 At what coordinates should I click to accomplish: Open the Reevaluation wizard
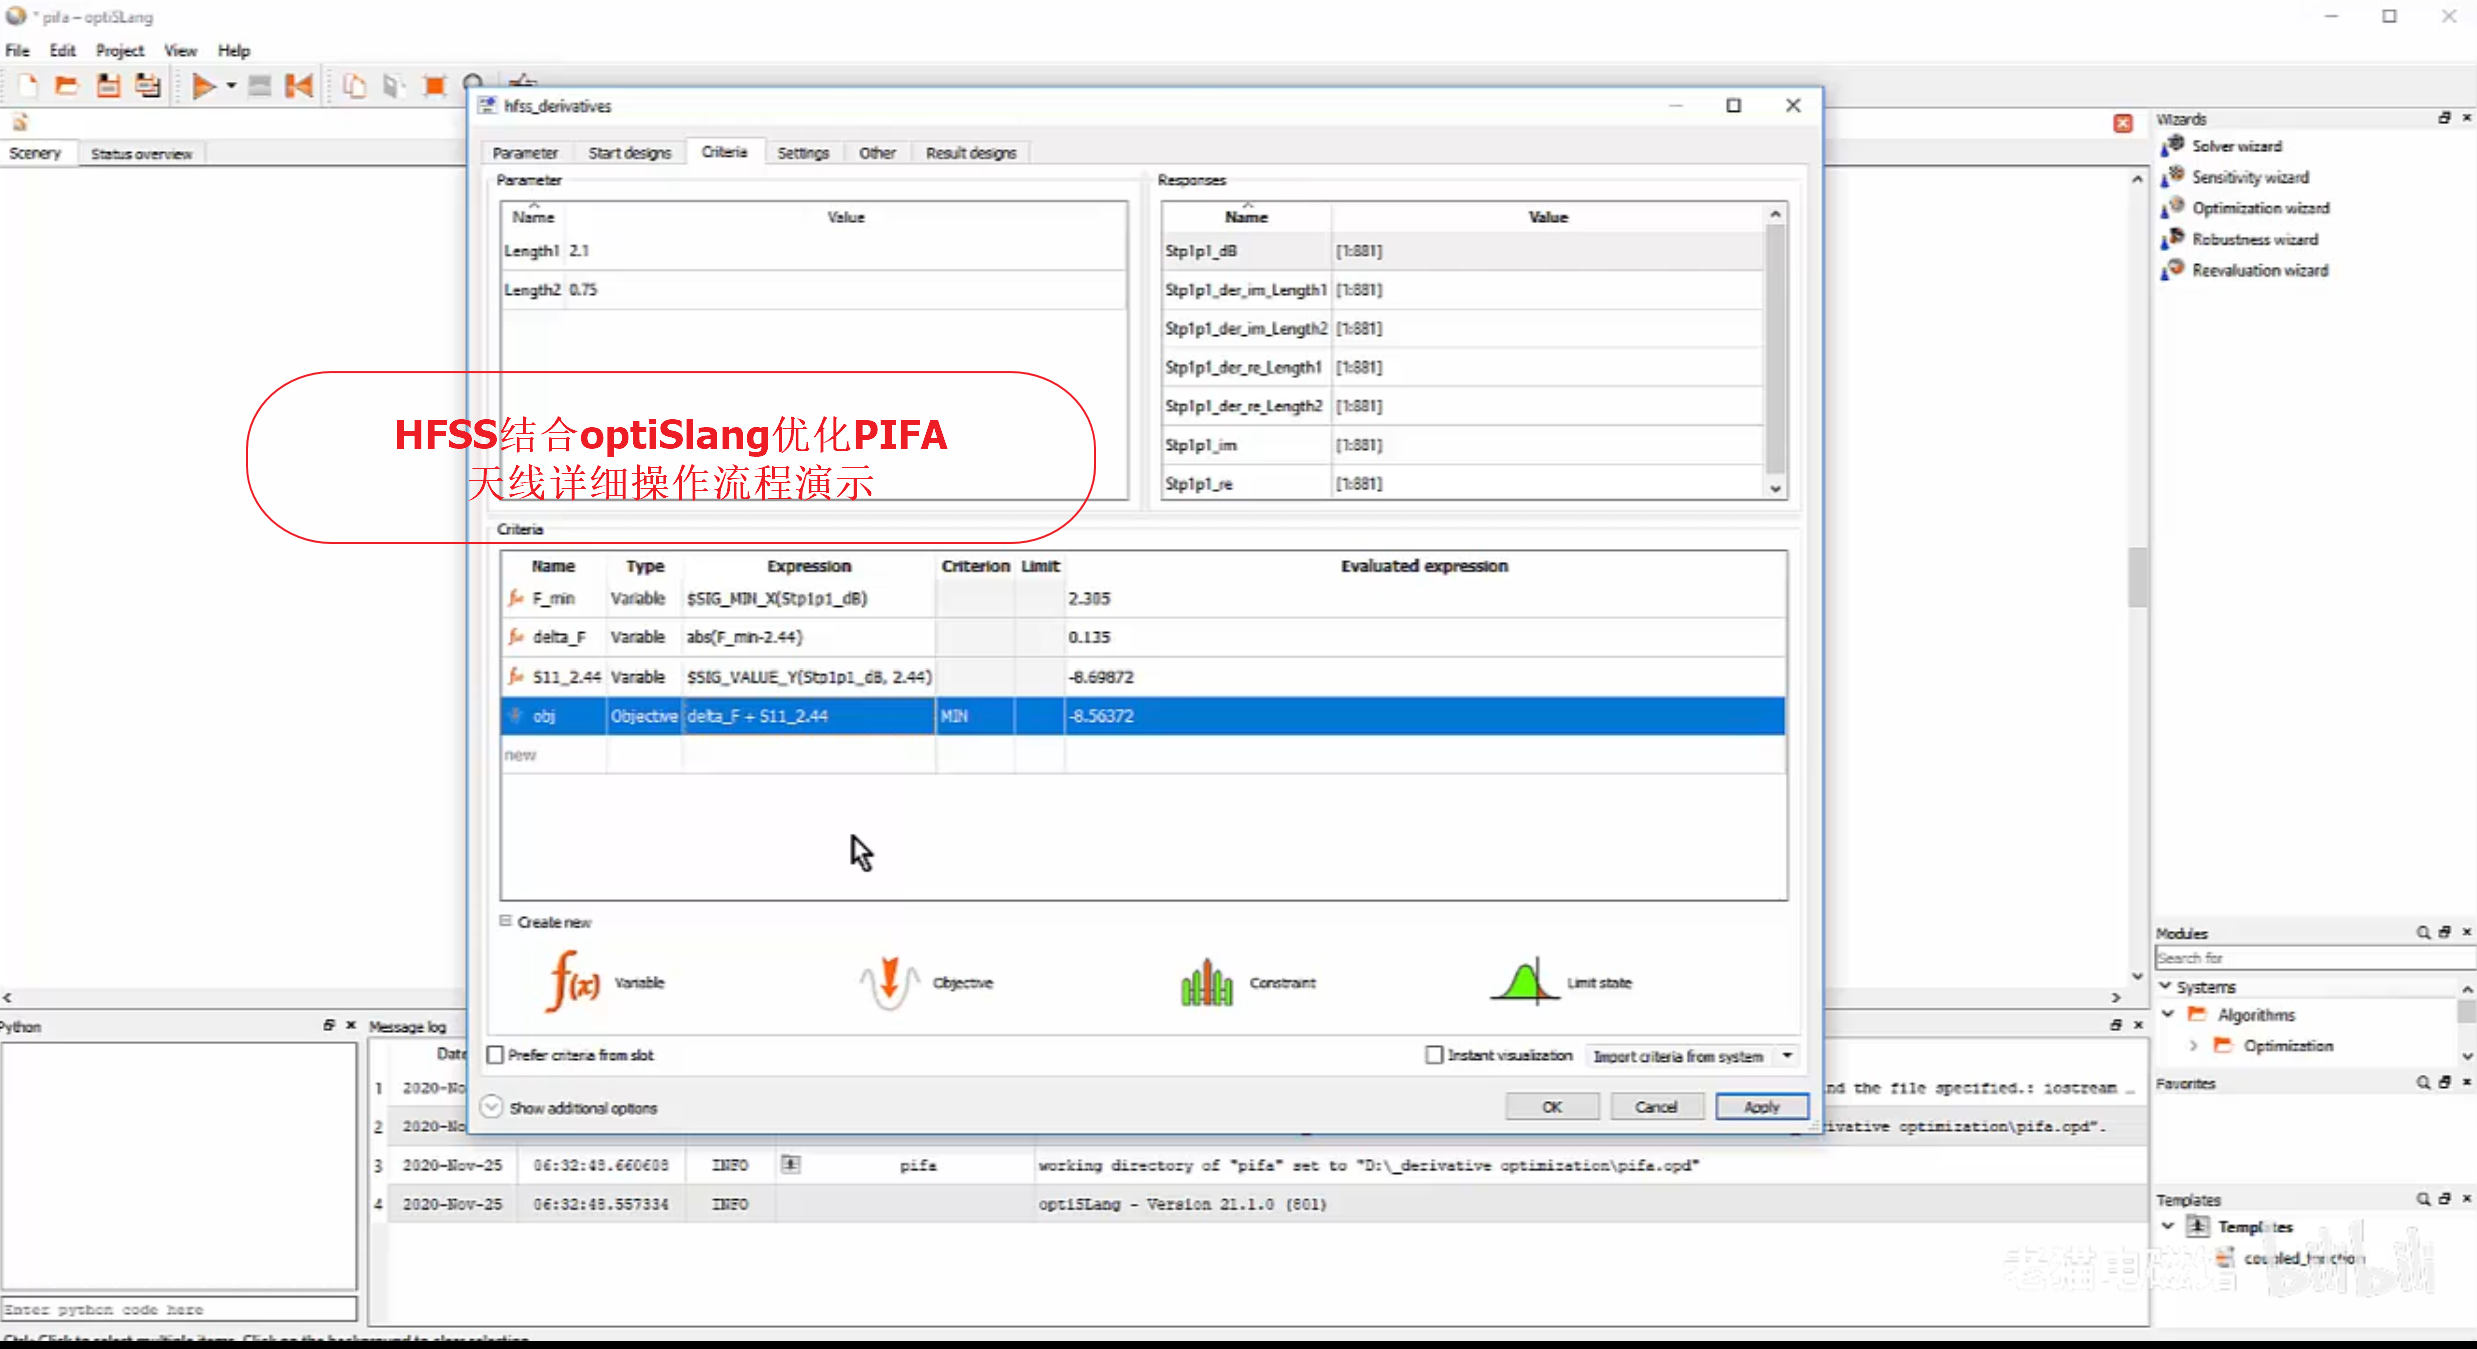tap(2259, 270)
